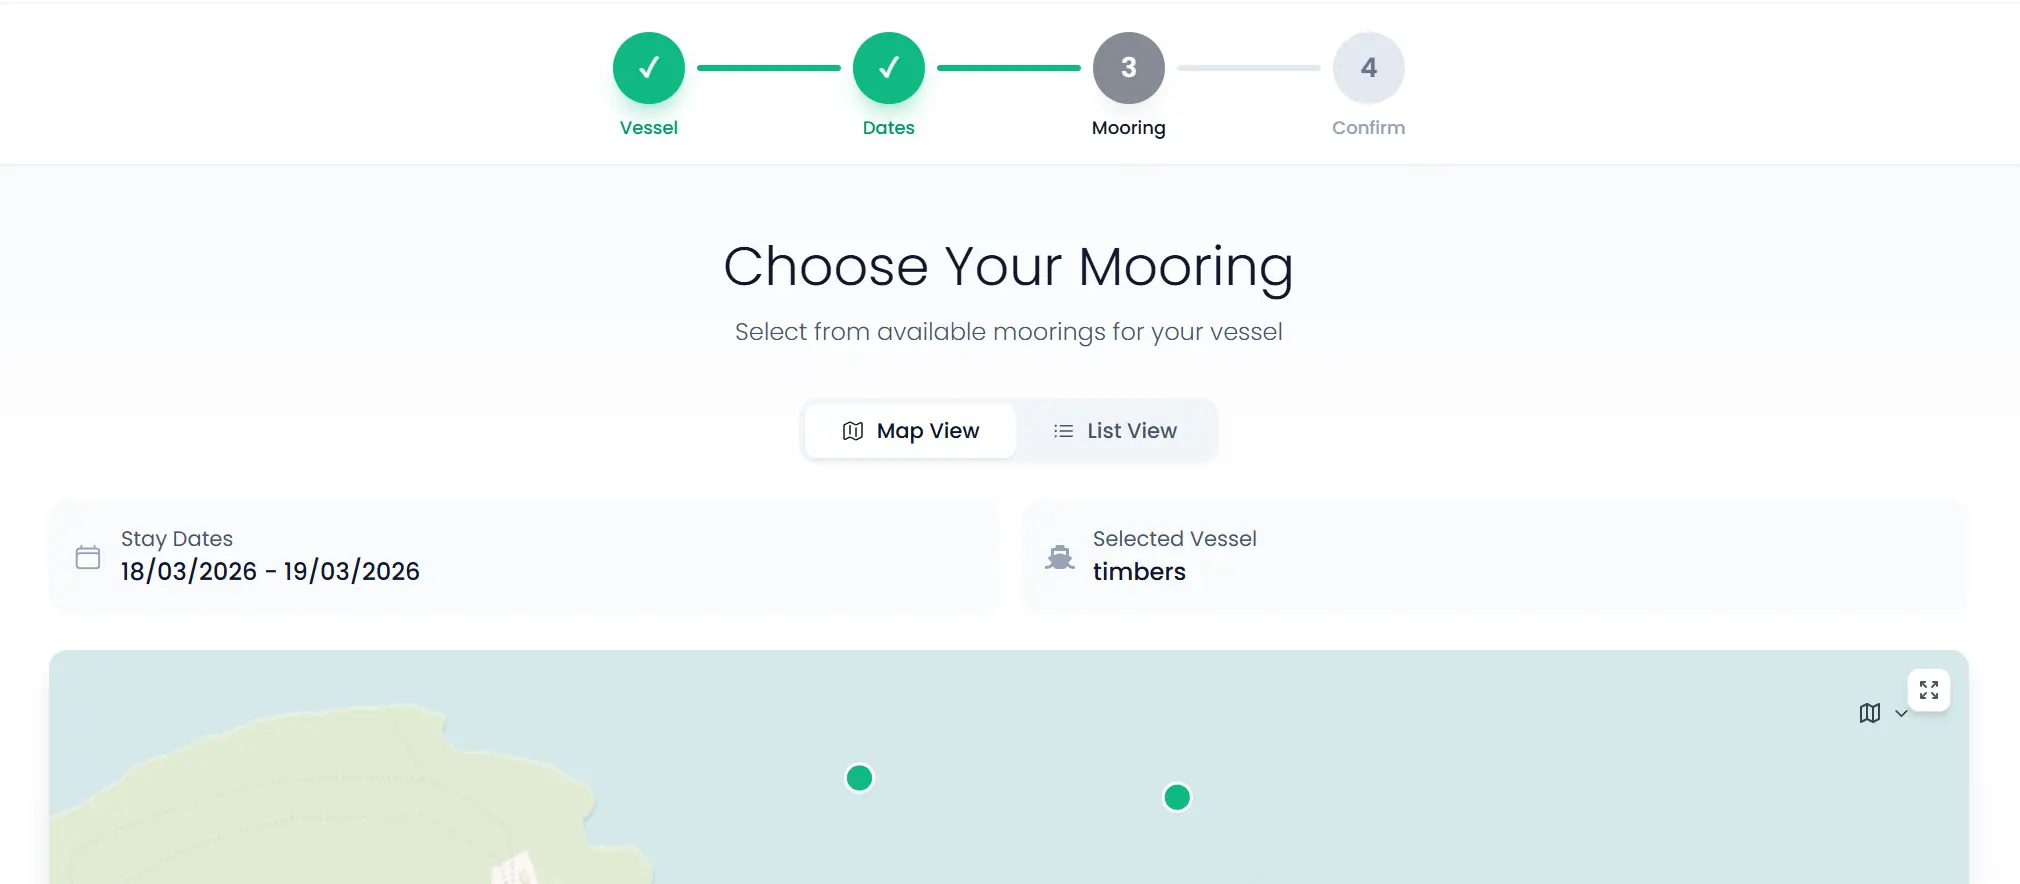Viewport: 2020px width, 884px height.
Task: Click the green checkmark on the Dates step
Action: pyautogui.click(x=888, y=67)
